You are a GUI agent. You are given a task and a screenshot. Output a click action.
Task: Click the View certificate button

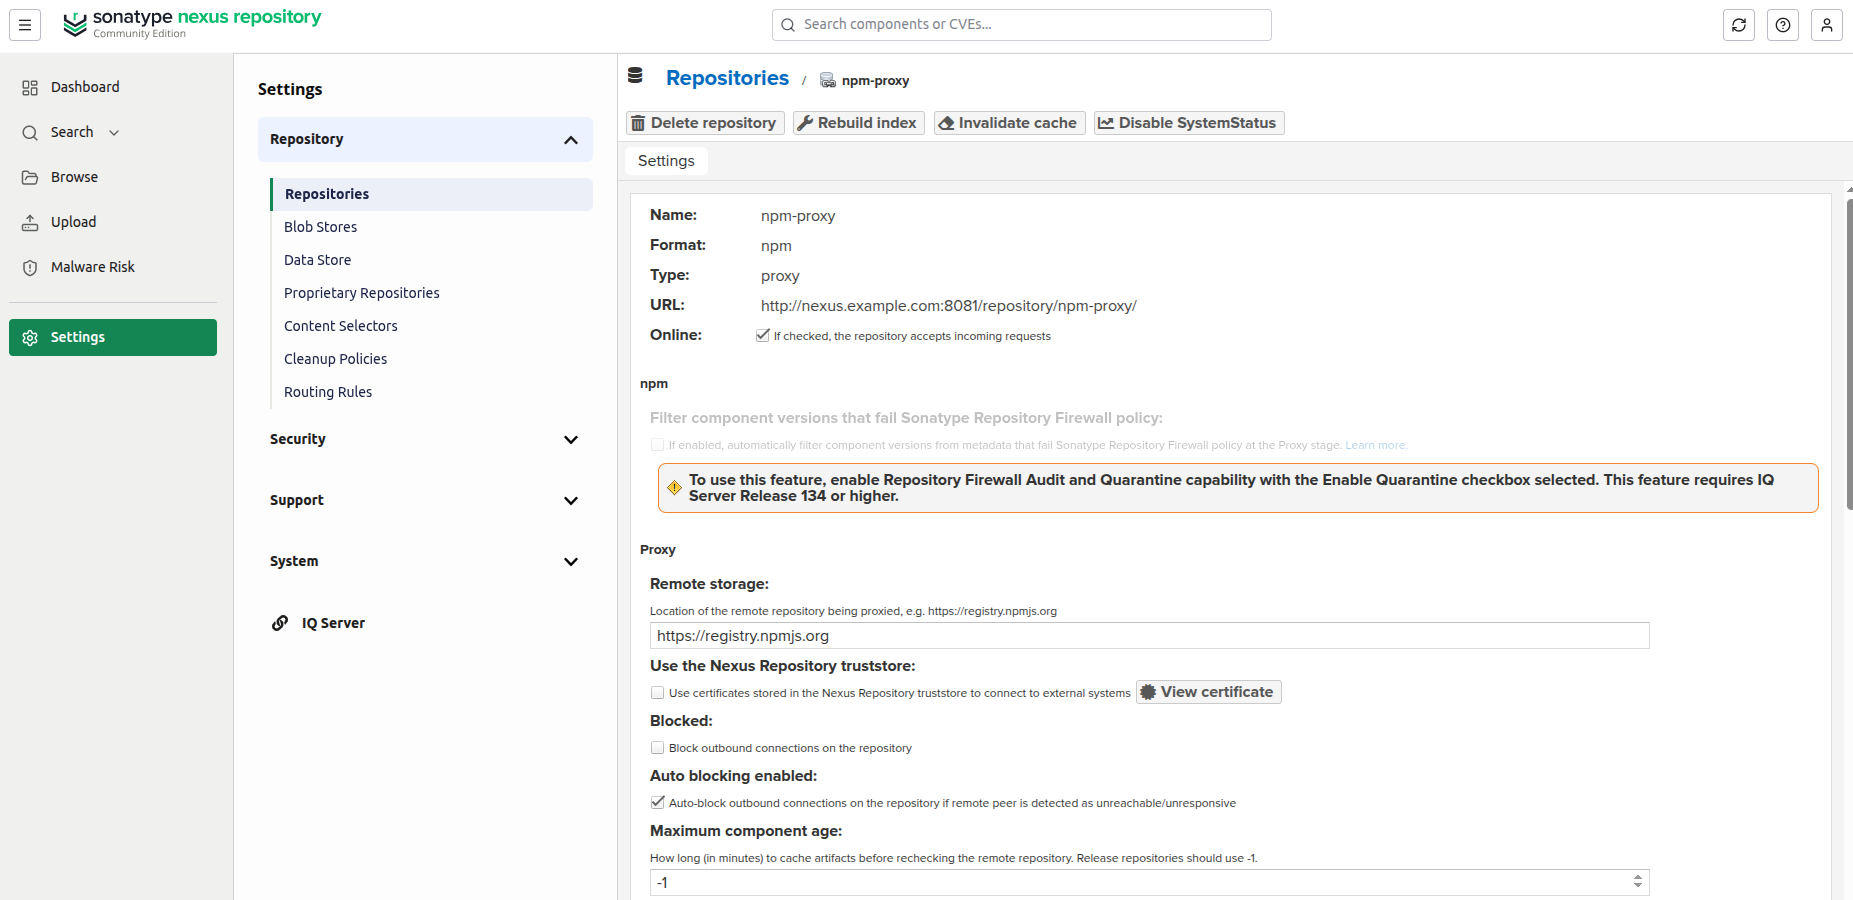[1208, 692]
